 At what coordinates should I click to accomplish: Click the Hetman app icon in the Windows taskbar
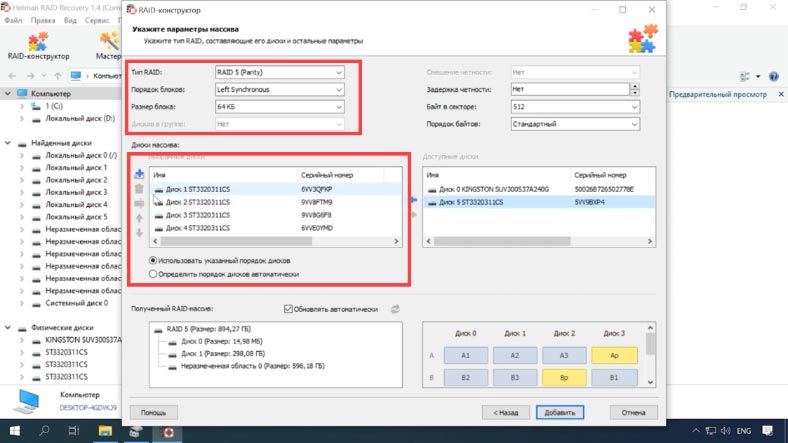coord(170,432)
